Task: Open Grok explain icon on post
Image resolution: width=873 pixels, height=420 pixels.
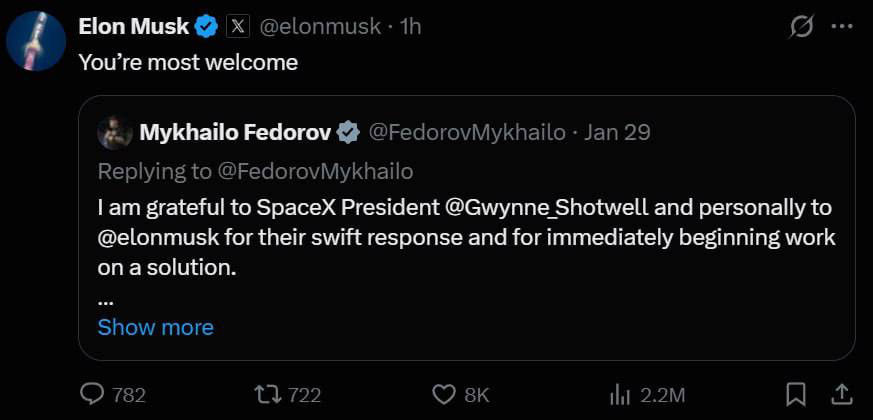Action: click(801, 27)
